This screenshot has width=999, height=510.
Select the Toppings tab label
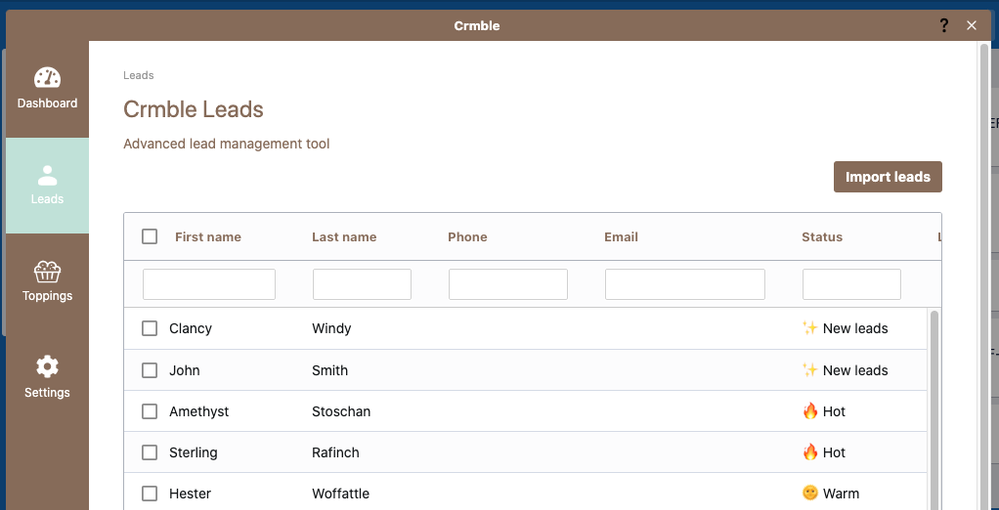47,296
